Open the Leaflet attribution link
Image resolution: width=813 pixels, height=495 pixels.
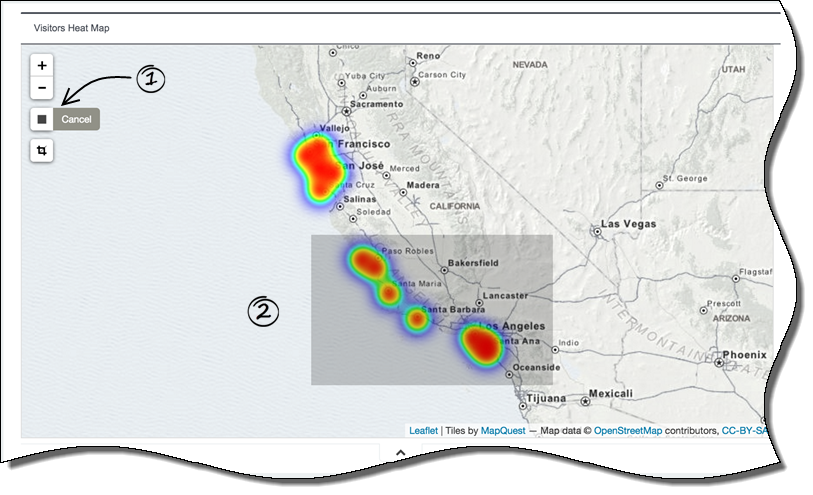pos(423,430)
